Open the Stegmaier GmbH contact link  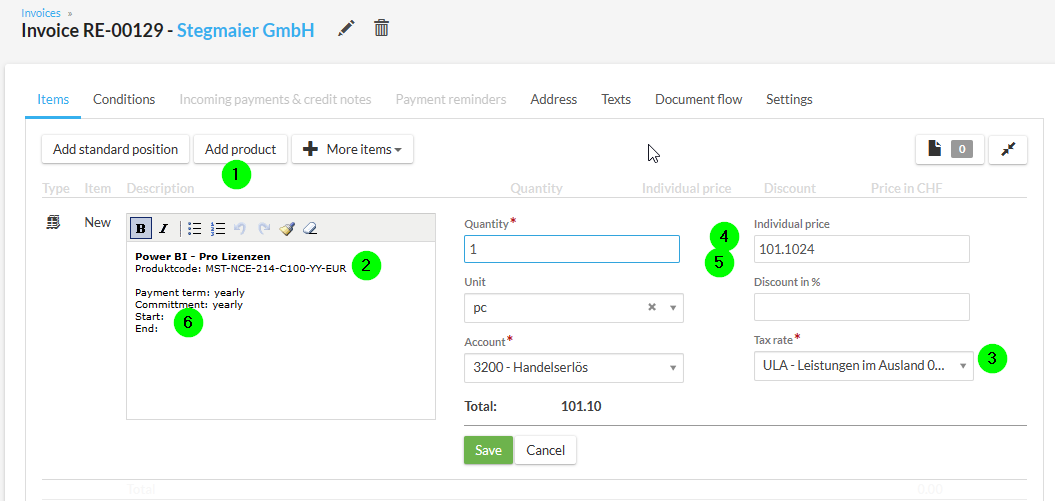pyautogui.click(x=246, y=30)
